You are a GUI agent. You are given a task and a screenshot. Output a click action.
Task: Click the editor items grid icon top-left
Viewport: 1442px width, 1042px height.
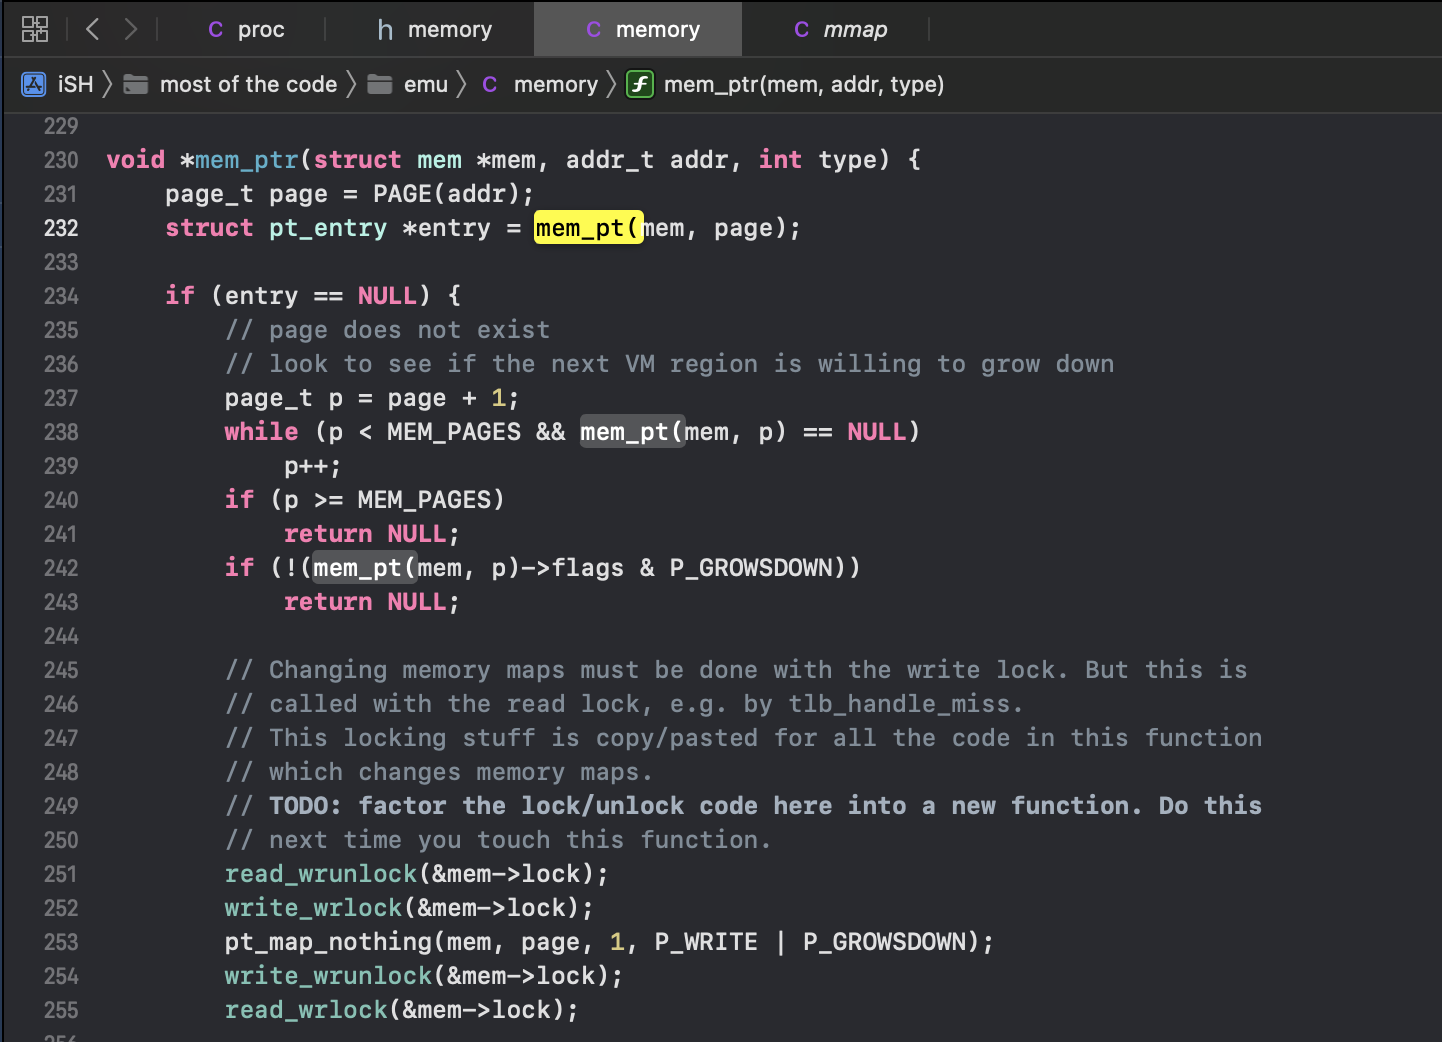point(34,29)
